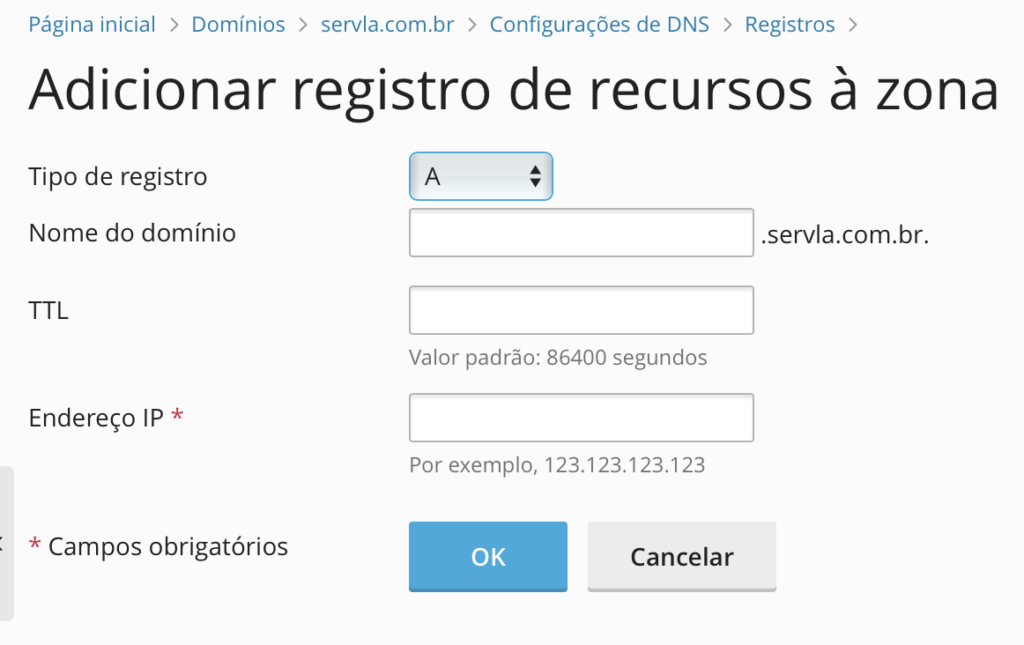This screenshot has width=1024, height=645.
Task: Click into the TTL input box
Action: tap(581, 310)
